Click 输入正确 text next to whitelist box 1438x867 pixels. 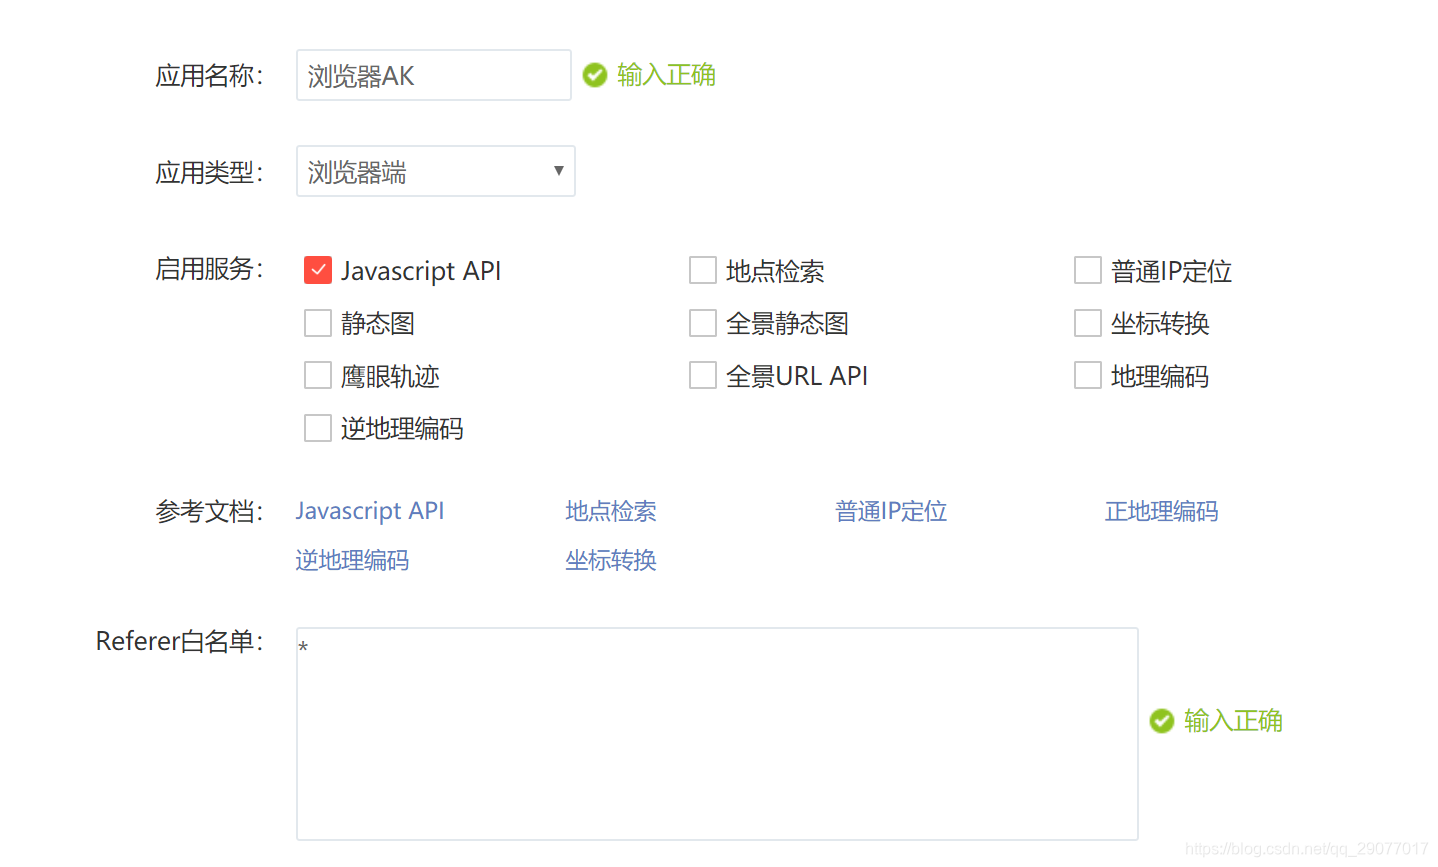point(1233,721)
